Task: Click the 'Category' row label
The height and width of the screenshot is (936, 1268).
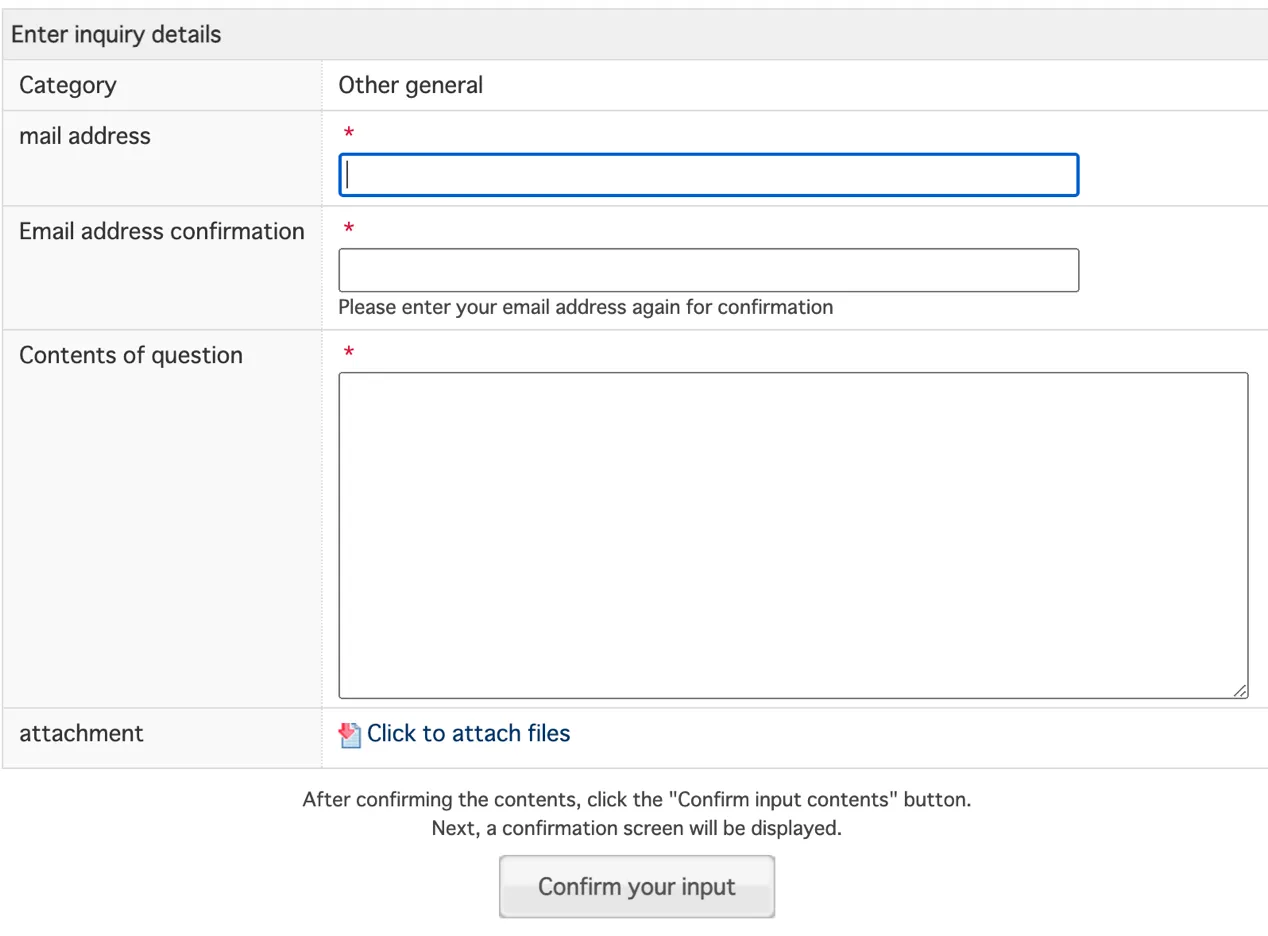Action: click(68, 86)
